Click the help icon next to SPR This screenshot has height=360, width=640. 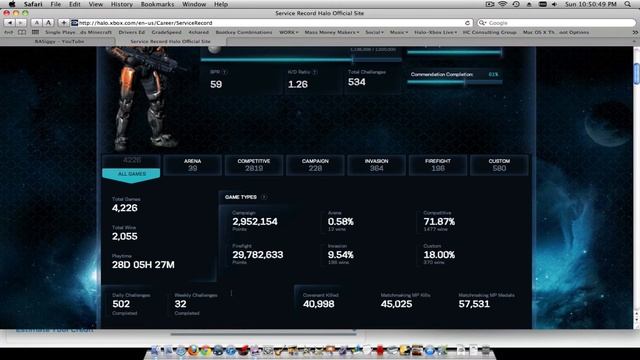(225, 72)
